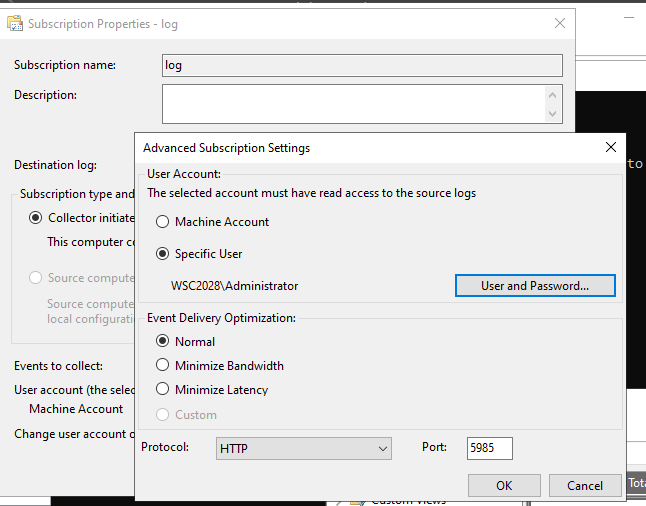This screenshot has width=646, height=506.
Task: Click into the Port field
Action: click(x=489, y=448)
